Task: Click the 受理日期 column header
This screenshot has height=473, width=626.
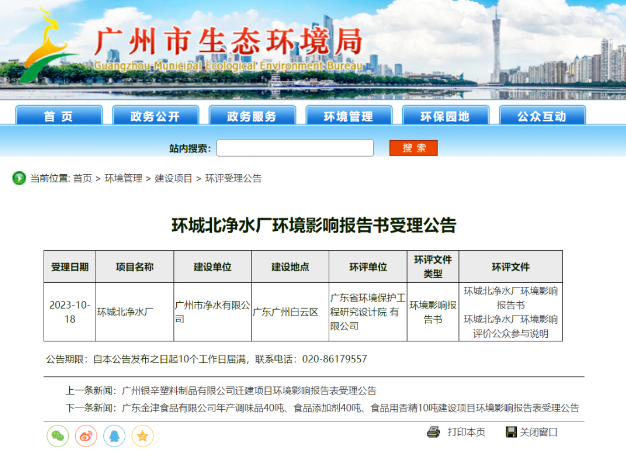Action: click(x=69, y=267)
